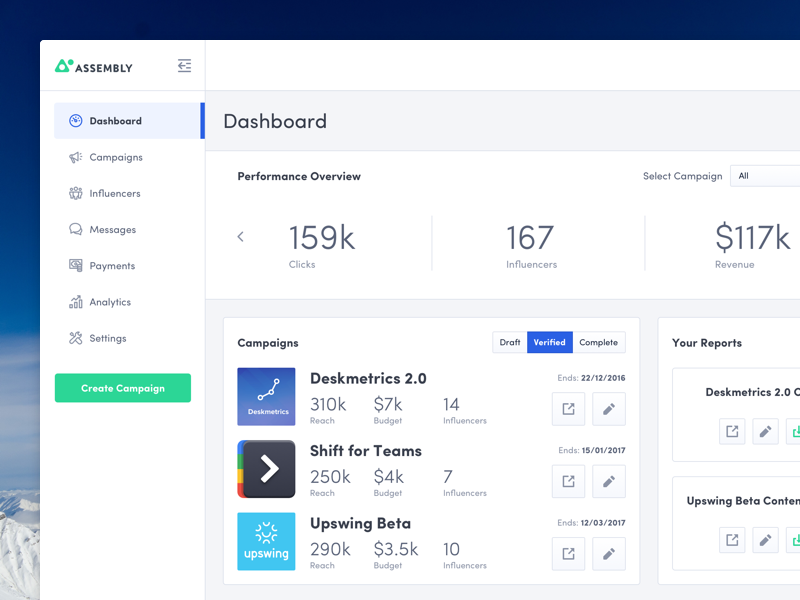800x600 pixels.
Task: Edit the Upswing Beta campaign pencil icon
Action: pos(608,553)
